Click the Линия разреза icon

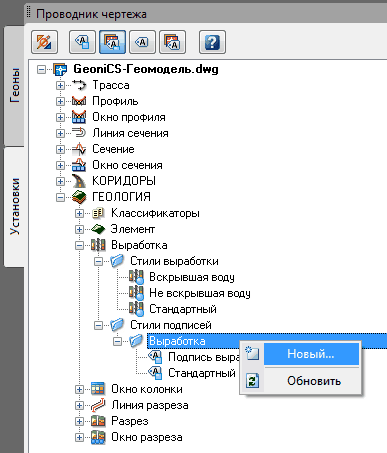[x=98, y=405]
